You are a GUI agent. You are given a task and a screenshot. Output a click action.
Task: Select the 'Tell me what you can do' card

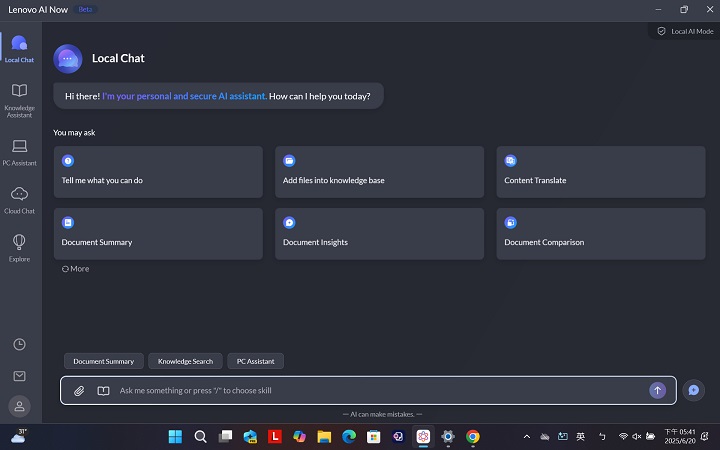(x=158, y=172)
